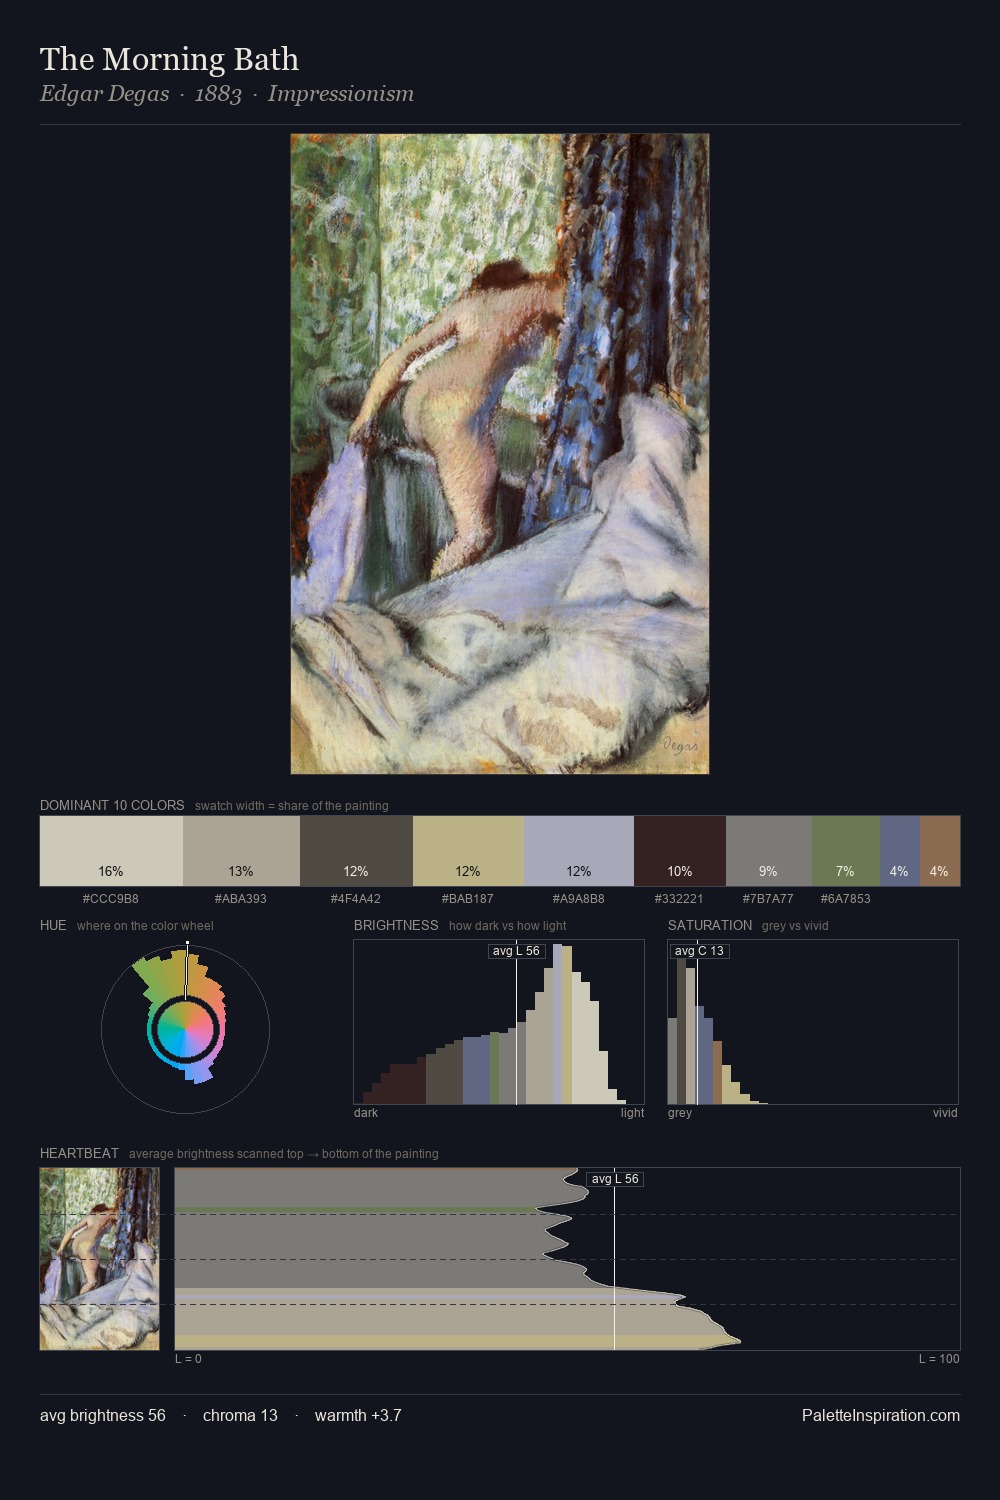Click the hue color wheel chart
Viewport: 1000px width, 1500px height.
pyautogui.click(x=185, y=1028)
